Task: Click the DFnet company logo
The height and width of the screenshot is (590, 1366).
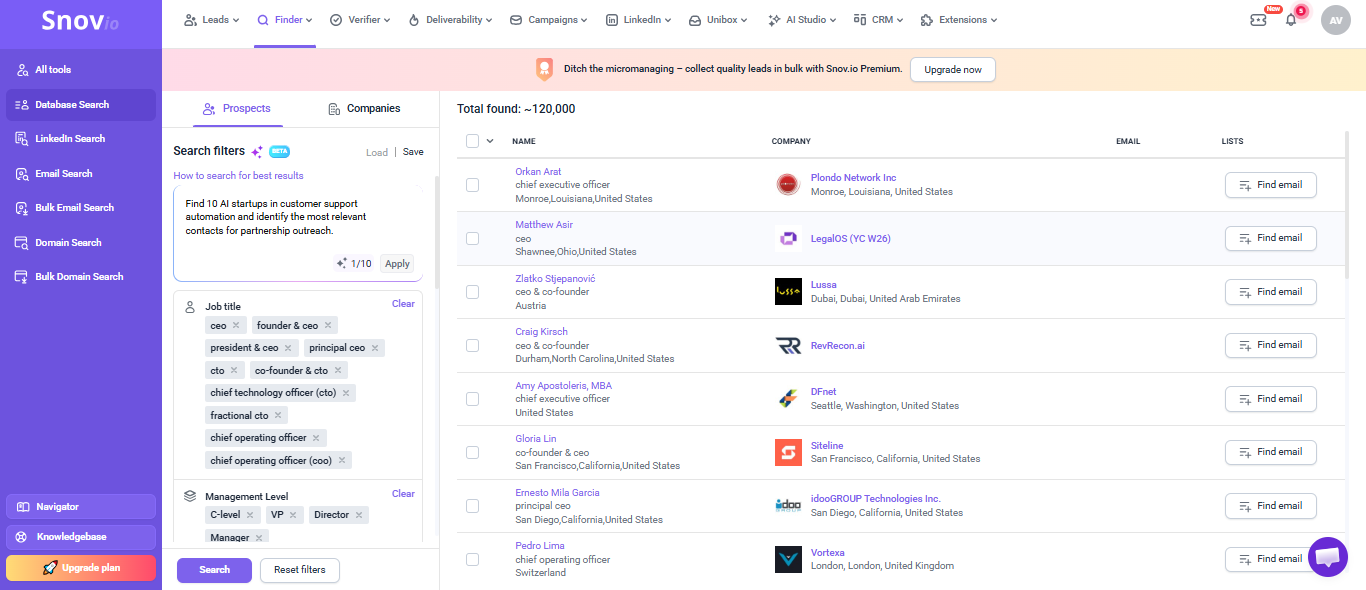Action: [788, 398]
